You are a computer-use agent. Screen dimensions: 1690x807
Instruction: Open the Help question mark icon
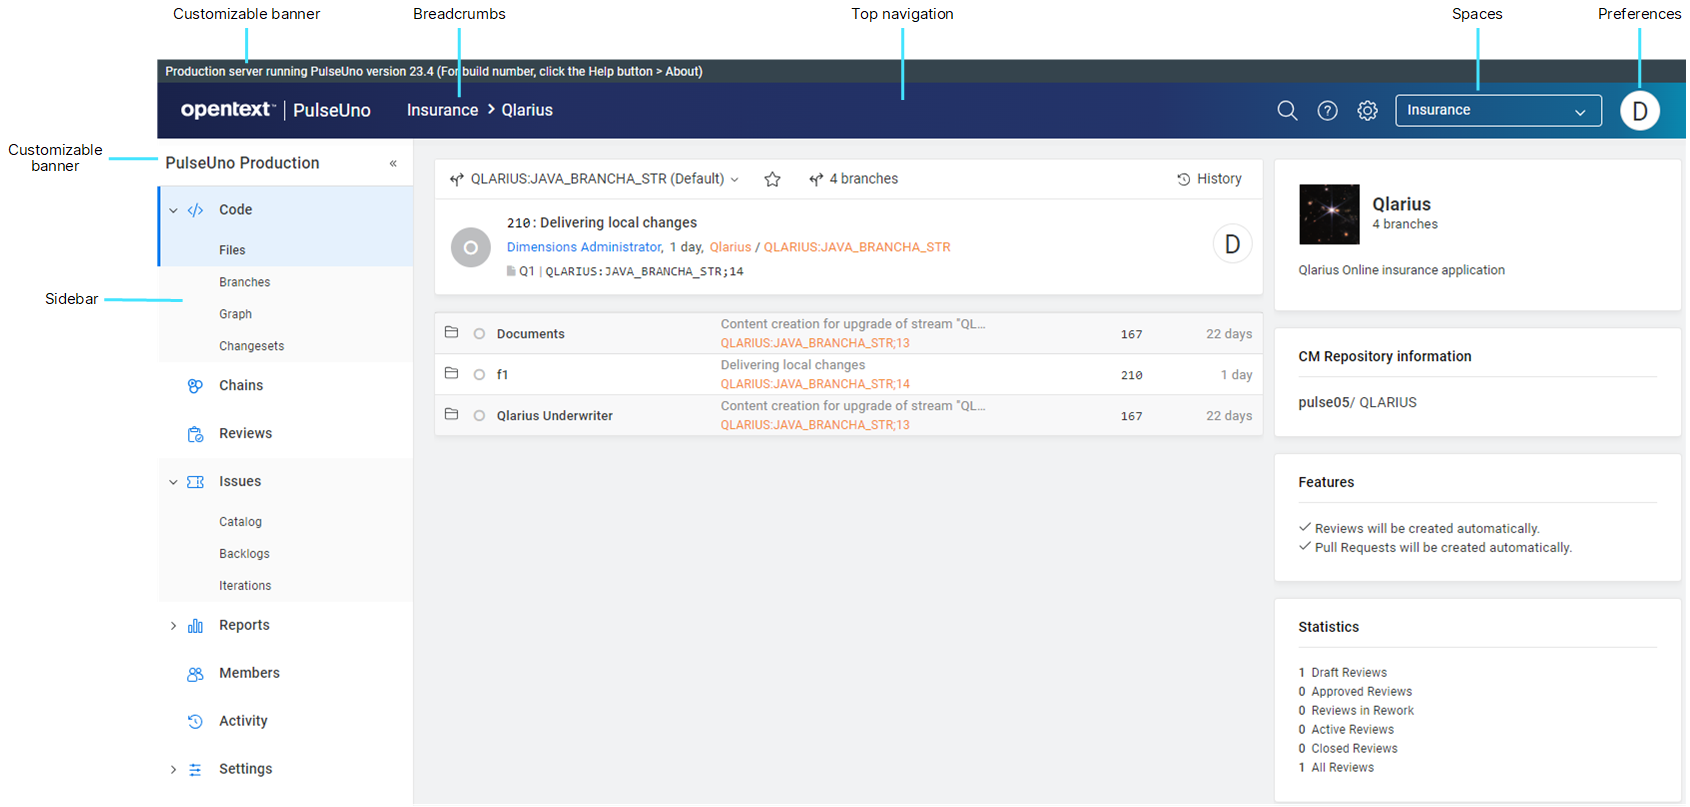pyautogui.click(x=1327, y=111)
